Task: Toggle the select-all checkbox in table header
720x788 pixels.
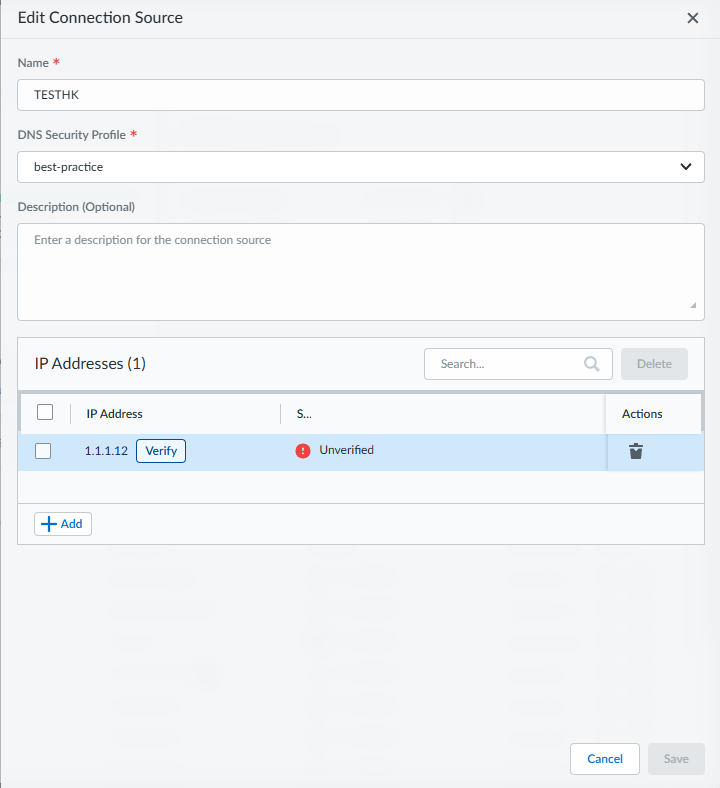Action: coord(44,412)
